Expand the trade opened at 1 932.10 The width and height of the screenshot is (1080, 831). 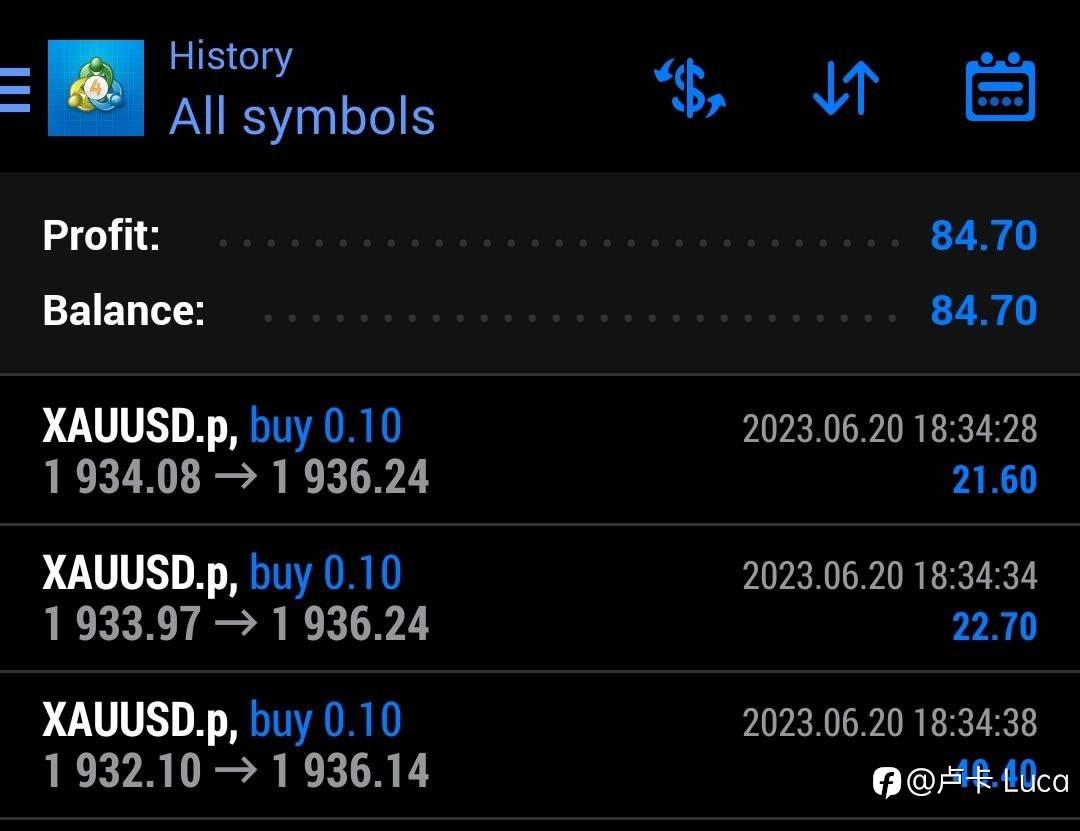540,746
